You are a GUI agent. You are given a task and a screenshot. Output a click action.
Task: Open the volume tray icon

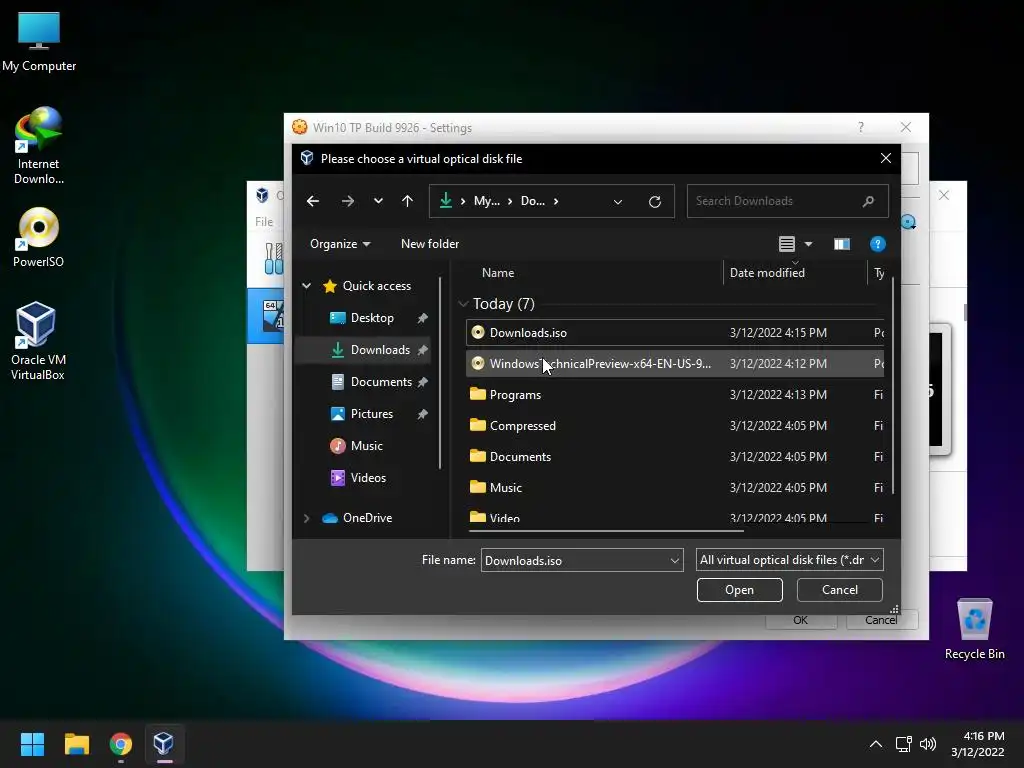click(x=927, y=744)
